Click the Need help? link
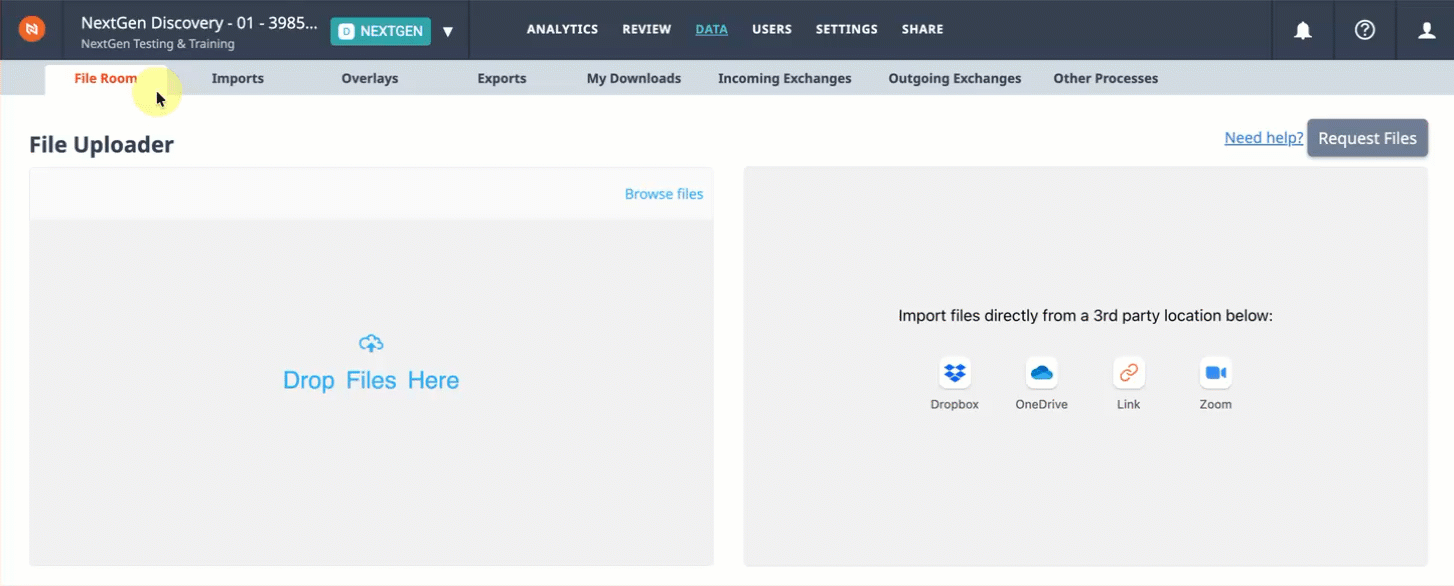The height and width of the screenshot is (586, 1454). 1264,138
